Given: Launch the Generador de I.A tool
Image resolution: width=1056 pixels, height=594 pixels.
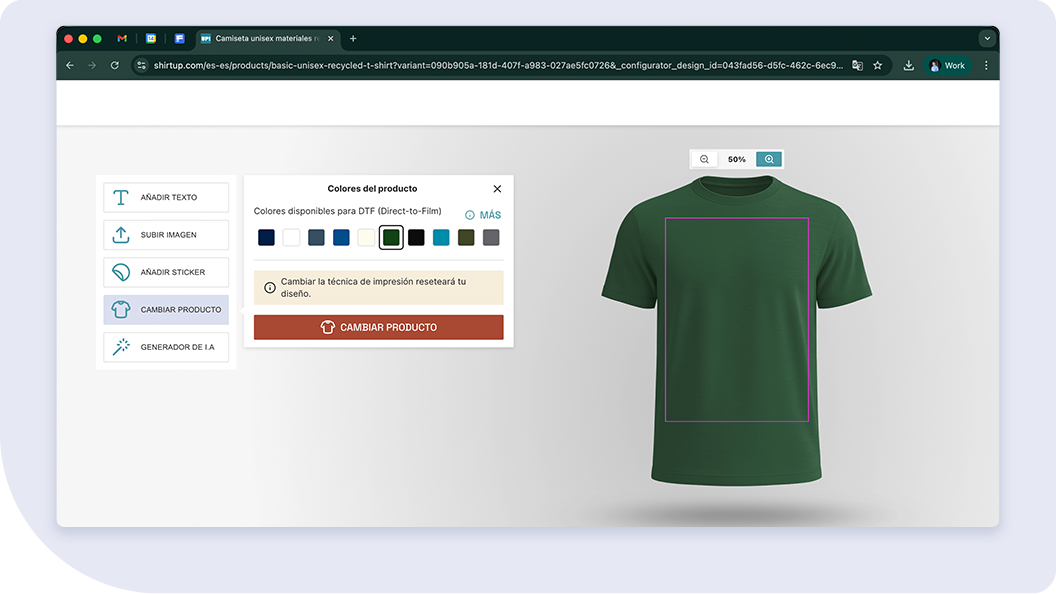Looking at the screenshot, I should [x=166, y=347].
